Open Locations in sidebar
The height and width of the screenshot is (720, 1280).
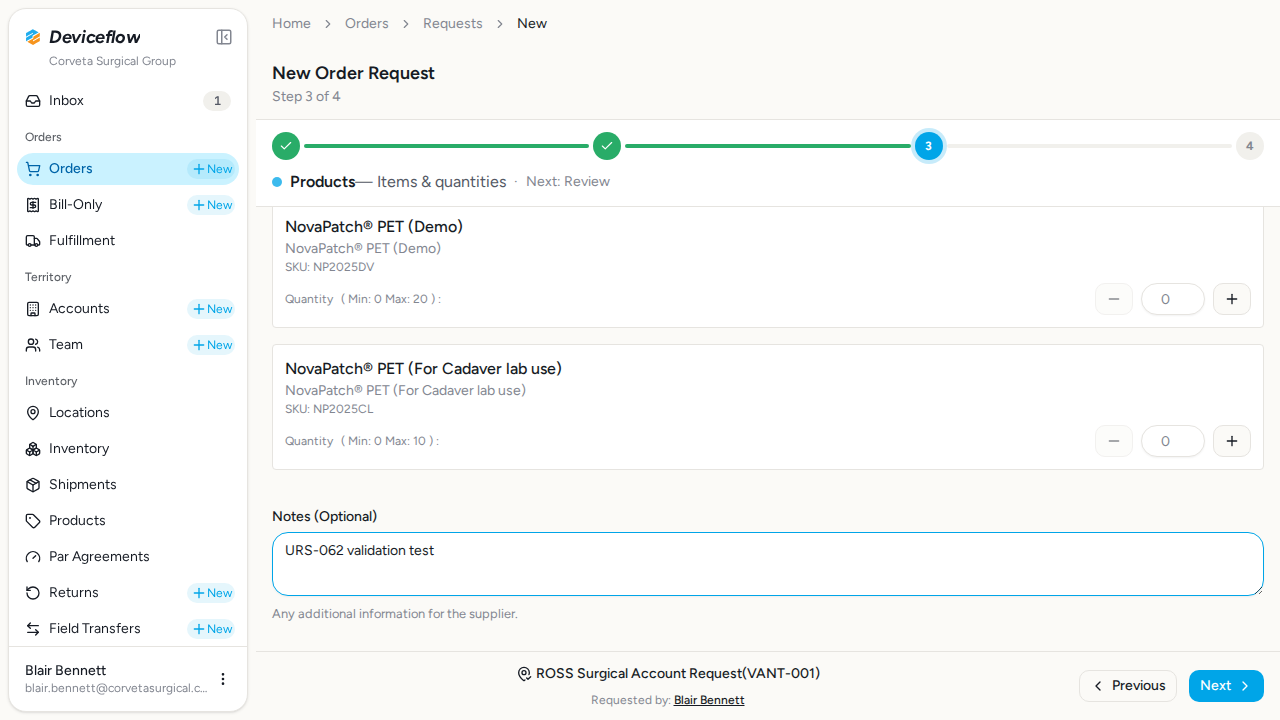coord(128,413)
